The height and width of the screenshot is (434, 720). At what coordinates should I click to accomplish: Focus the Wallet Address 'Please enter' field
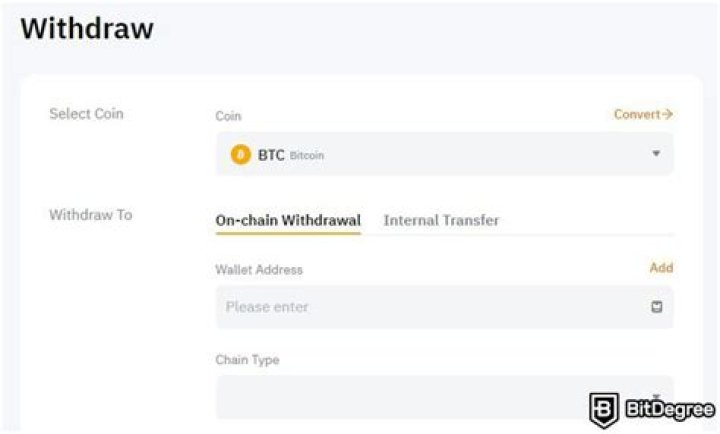coord(430,307)
